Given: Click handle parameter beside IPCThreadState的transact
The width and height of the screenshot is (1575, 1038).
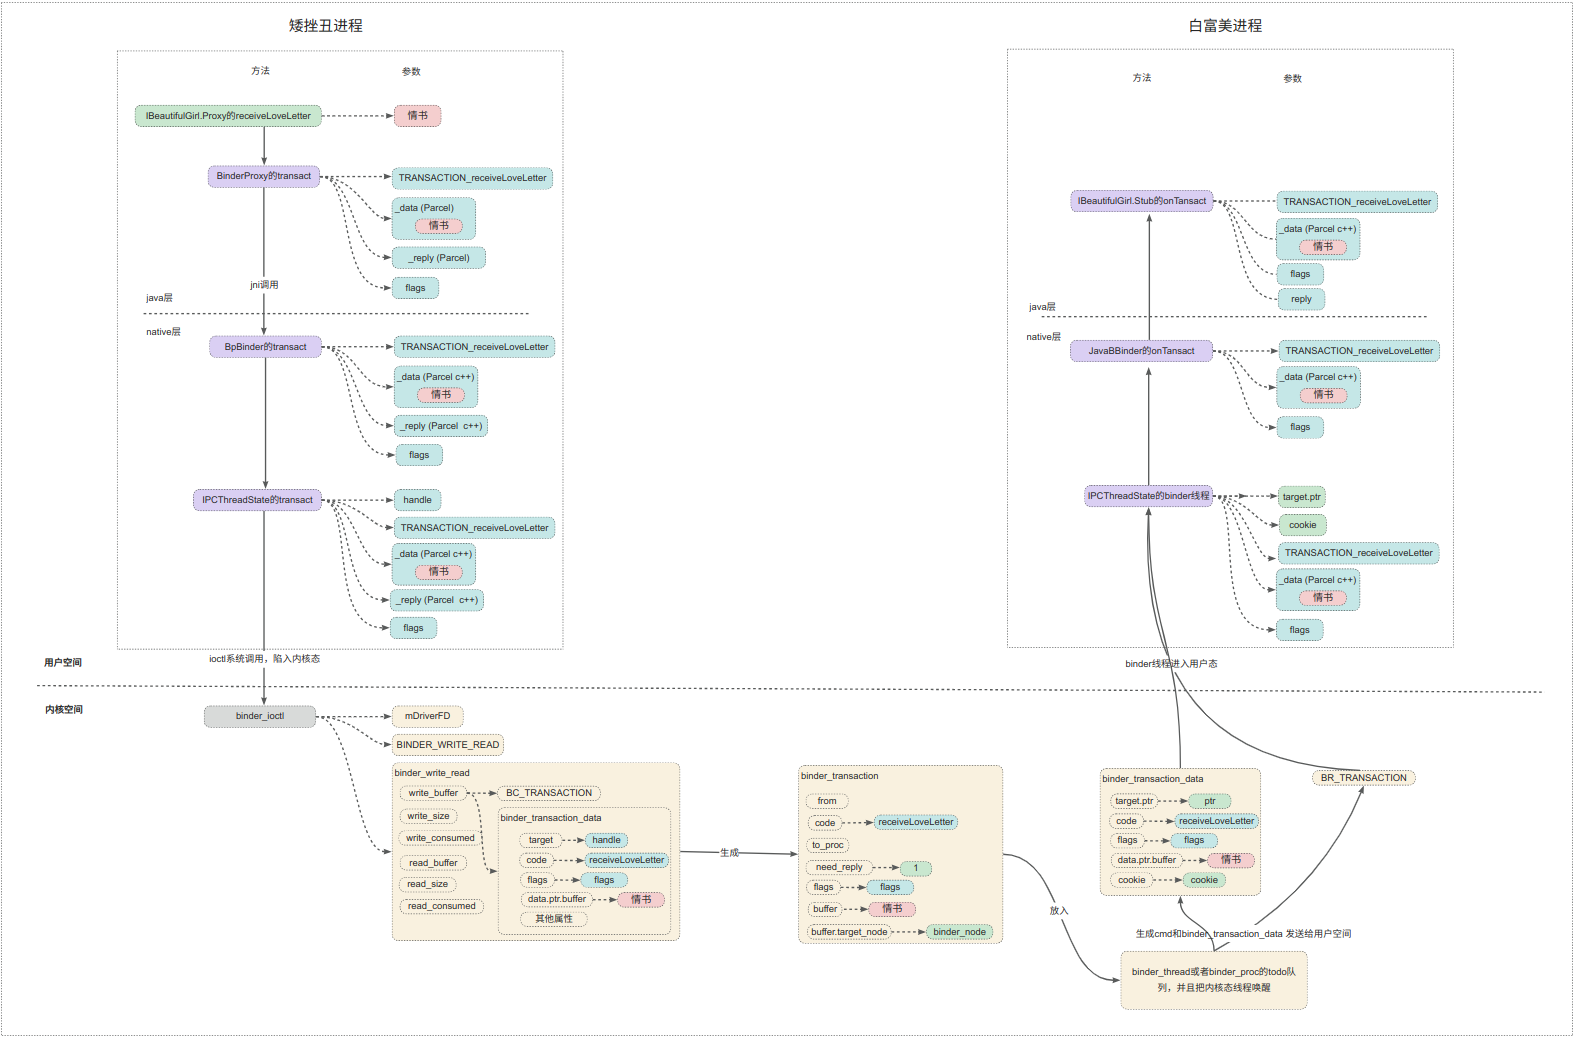Looking at the screenshot, I should (418, 500).
